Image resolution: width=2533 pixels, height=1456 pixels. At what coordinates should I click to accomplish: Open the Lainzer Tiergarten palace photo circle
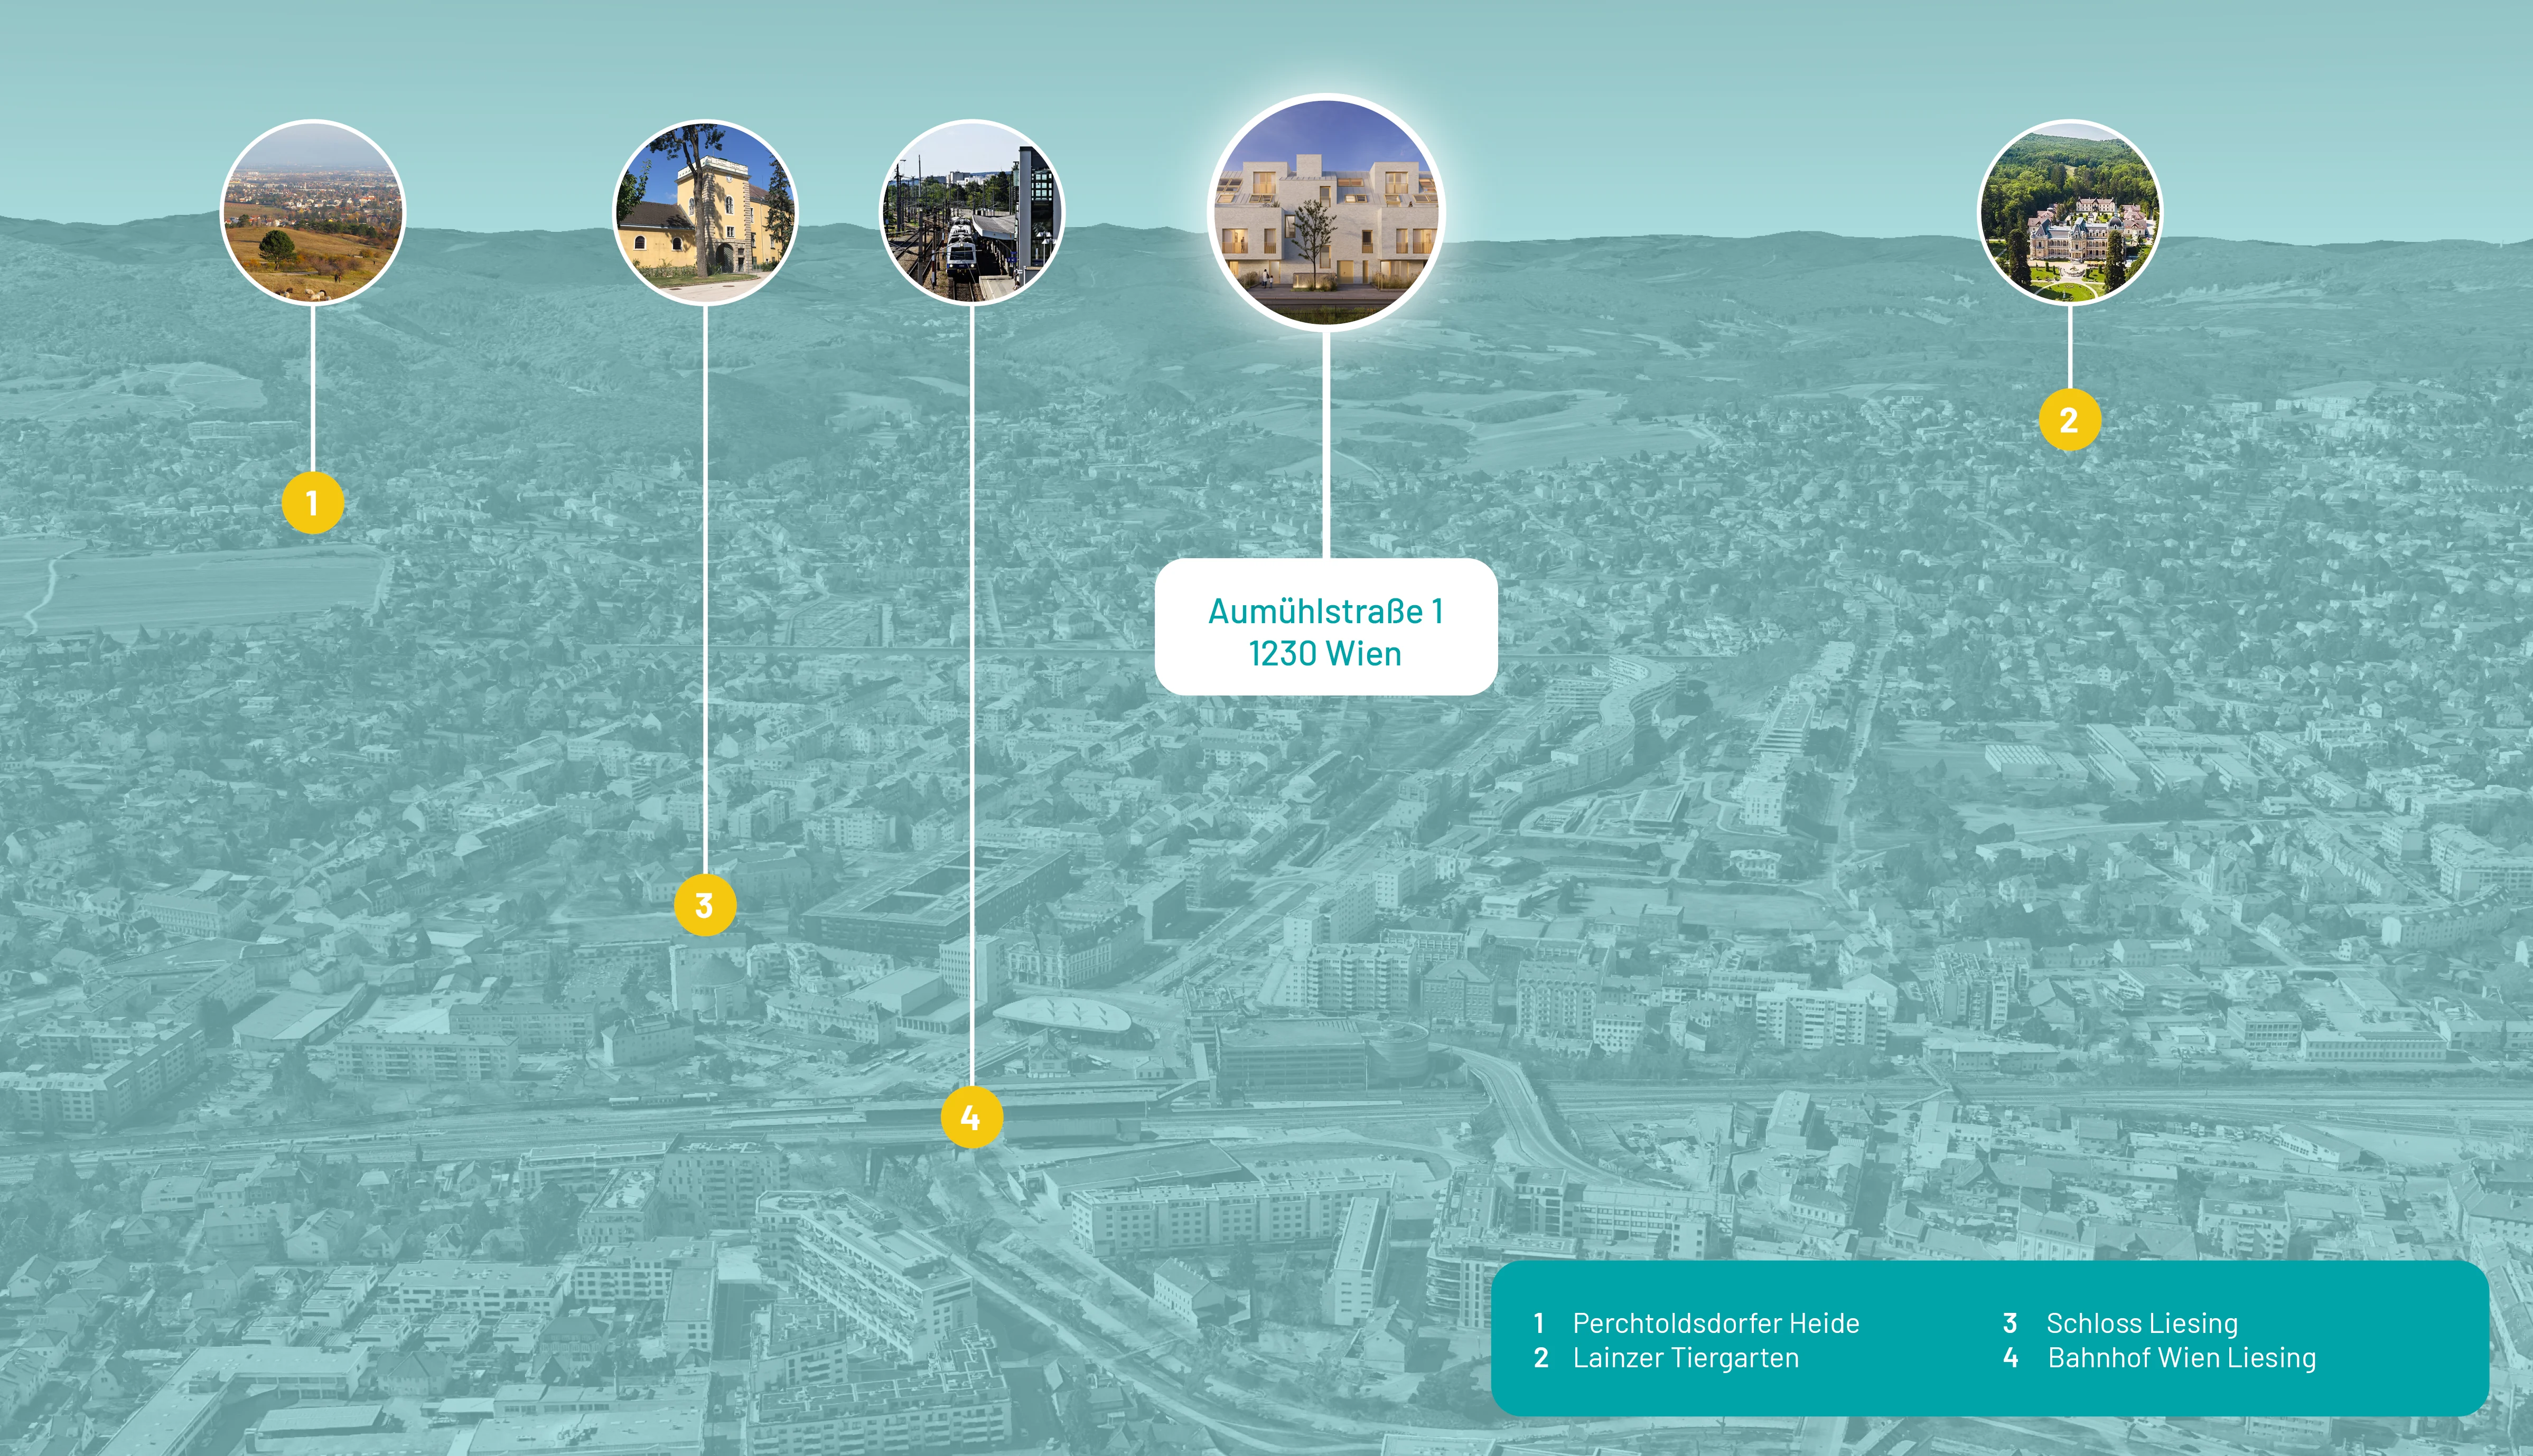(2069, 212)
